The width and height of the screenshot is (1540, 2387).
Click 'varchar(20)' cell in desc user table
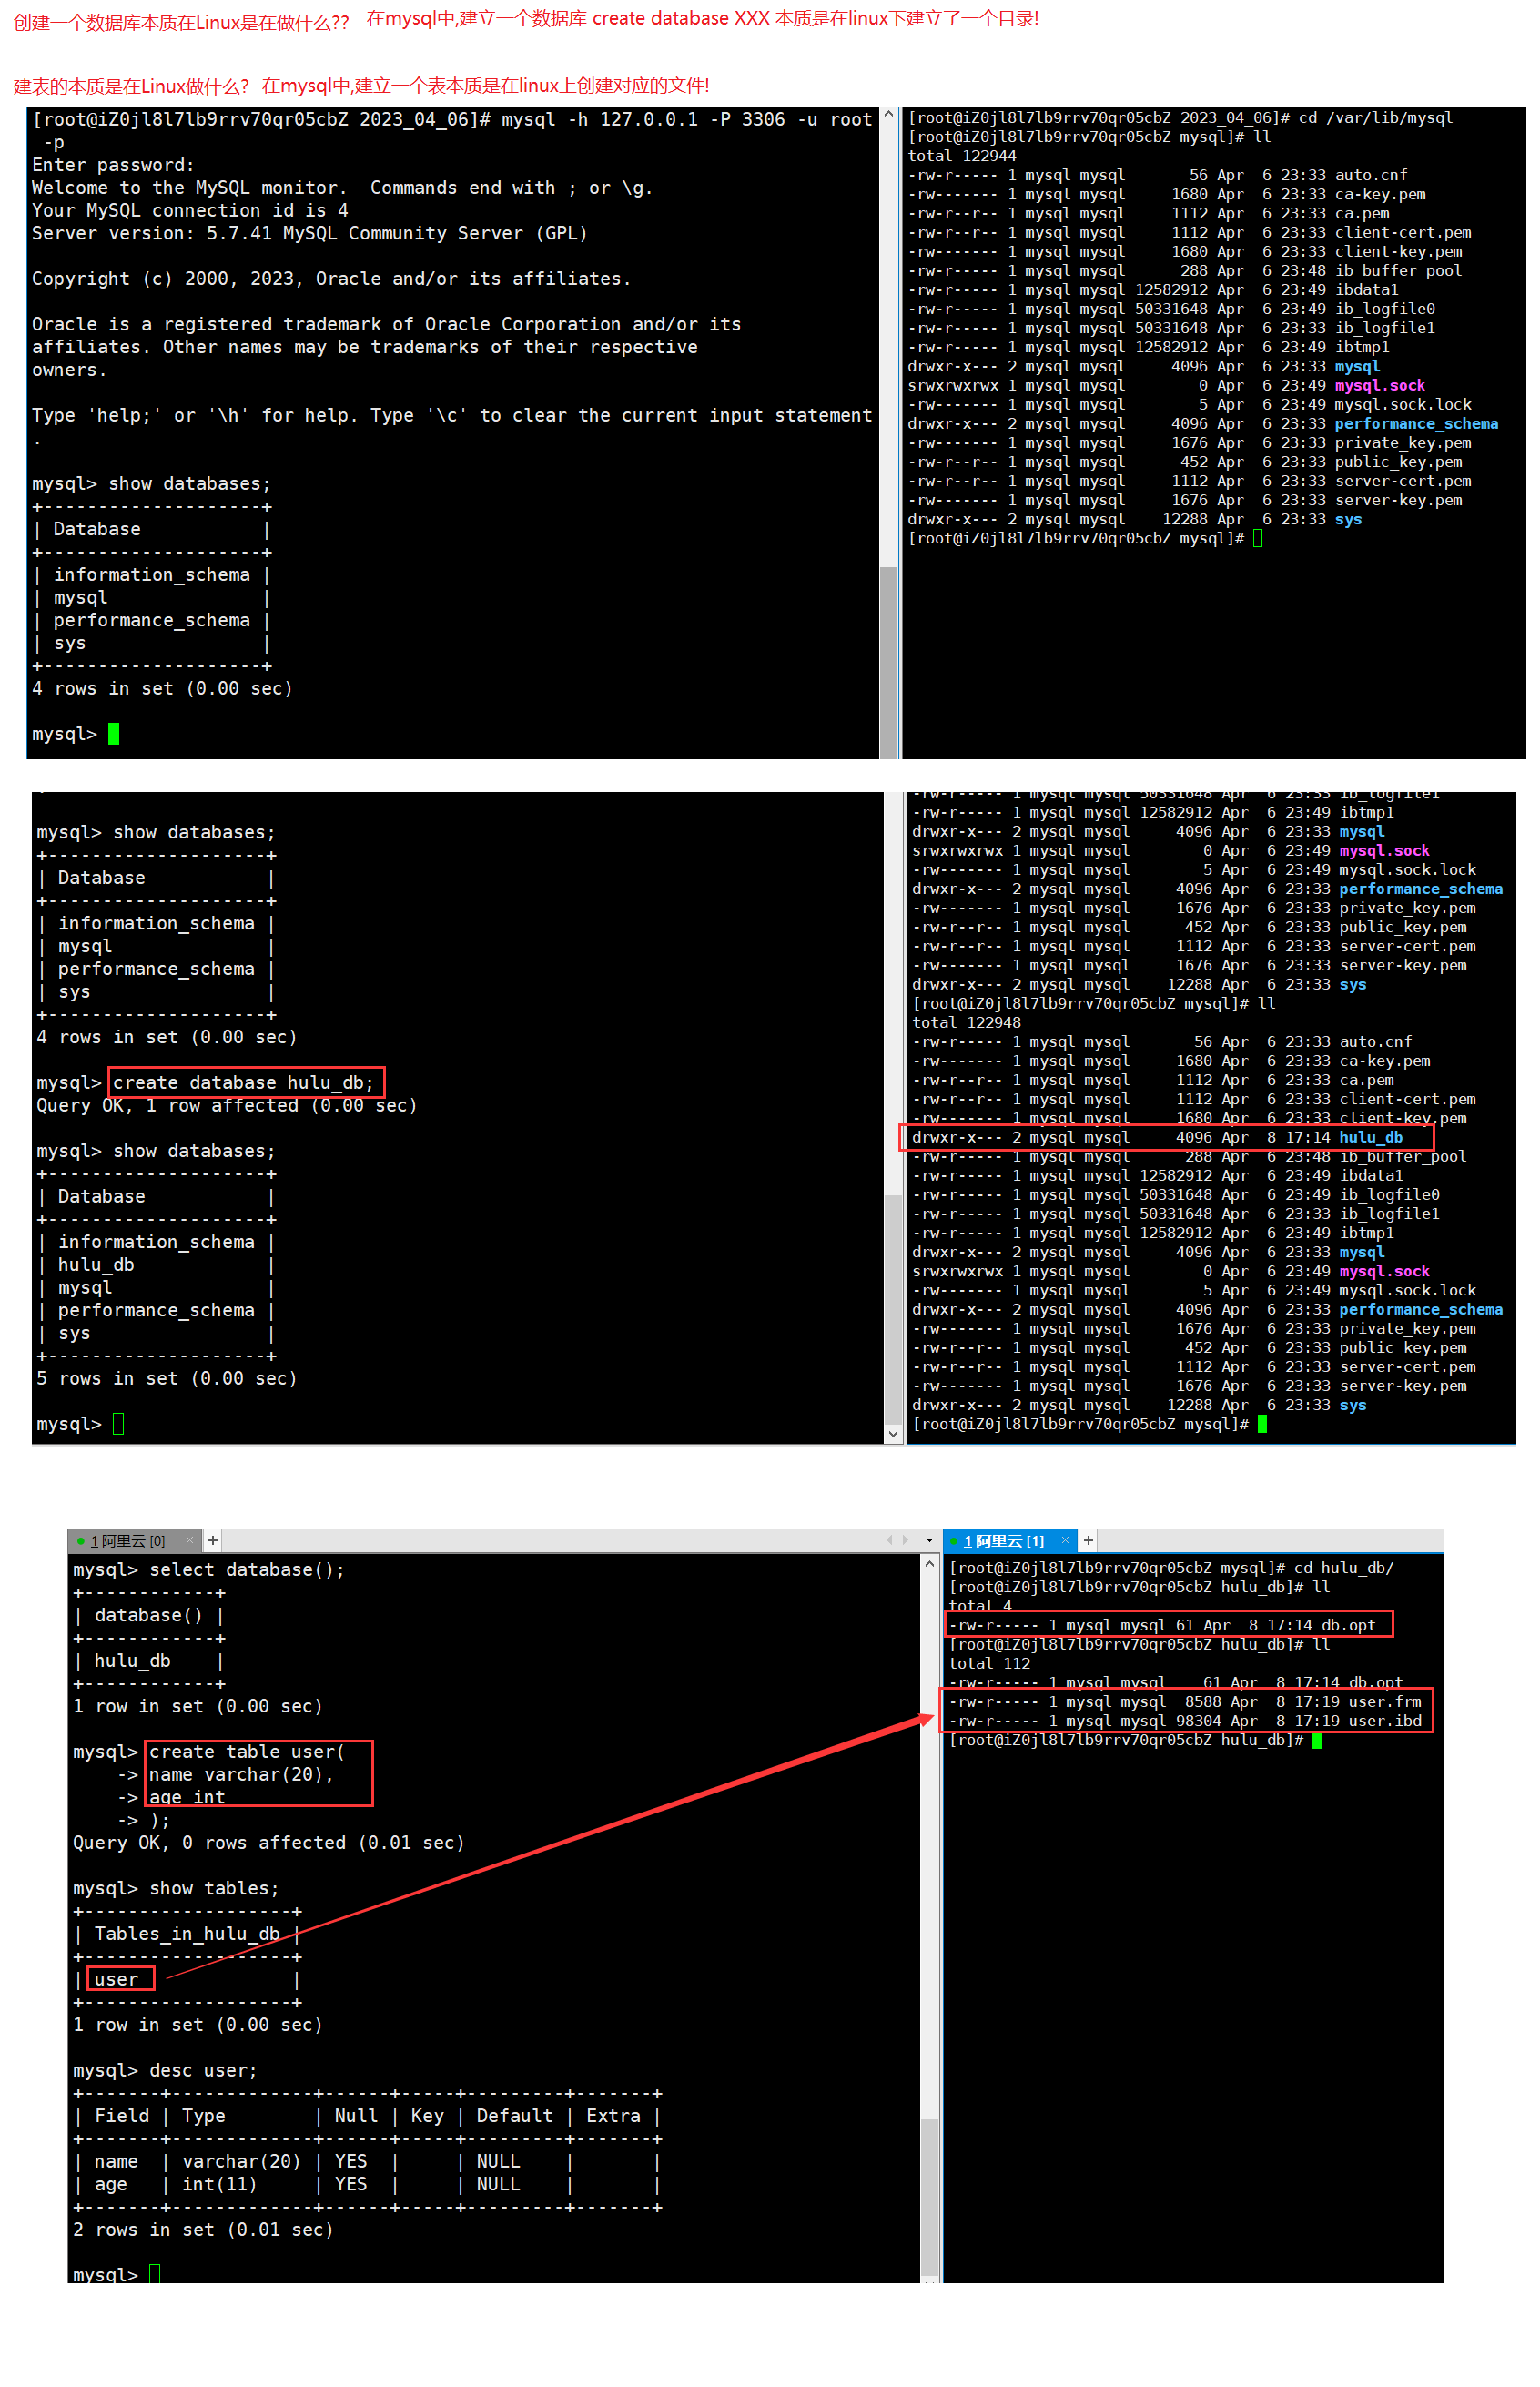(x=241, y=2162)
